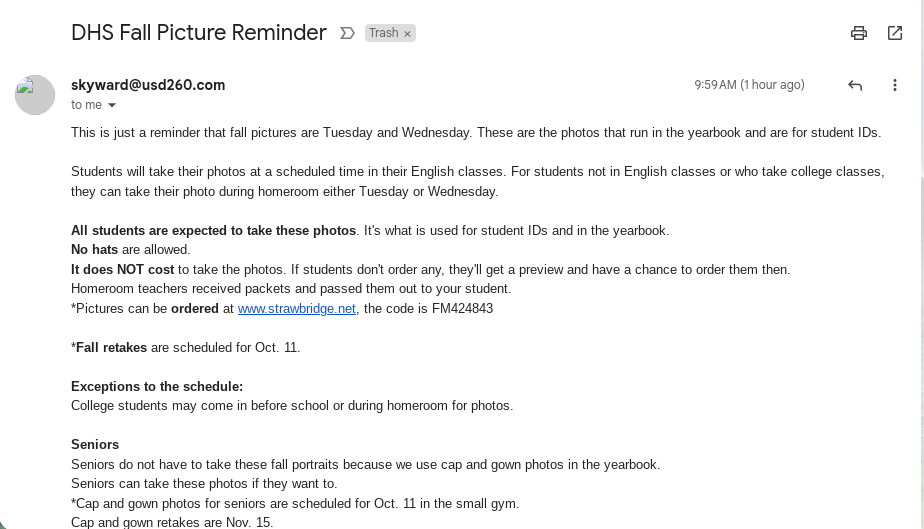Reply using the curved arrow icon
924x529 pixels.
pyautogui.click(x=855, y=85)
